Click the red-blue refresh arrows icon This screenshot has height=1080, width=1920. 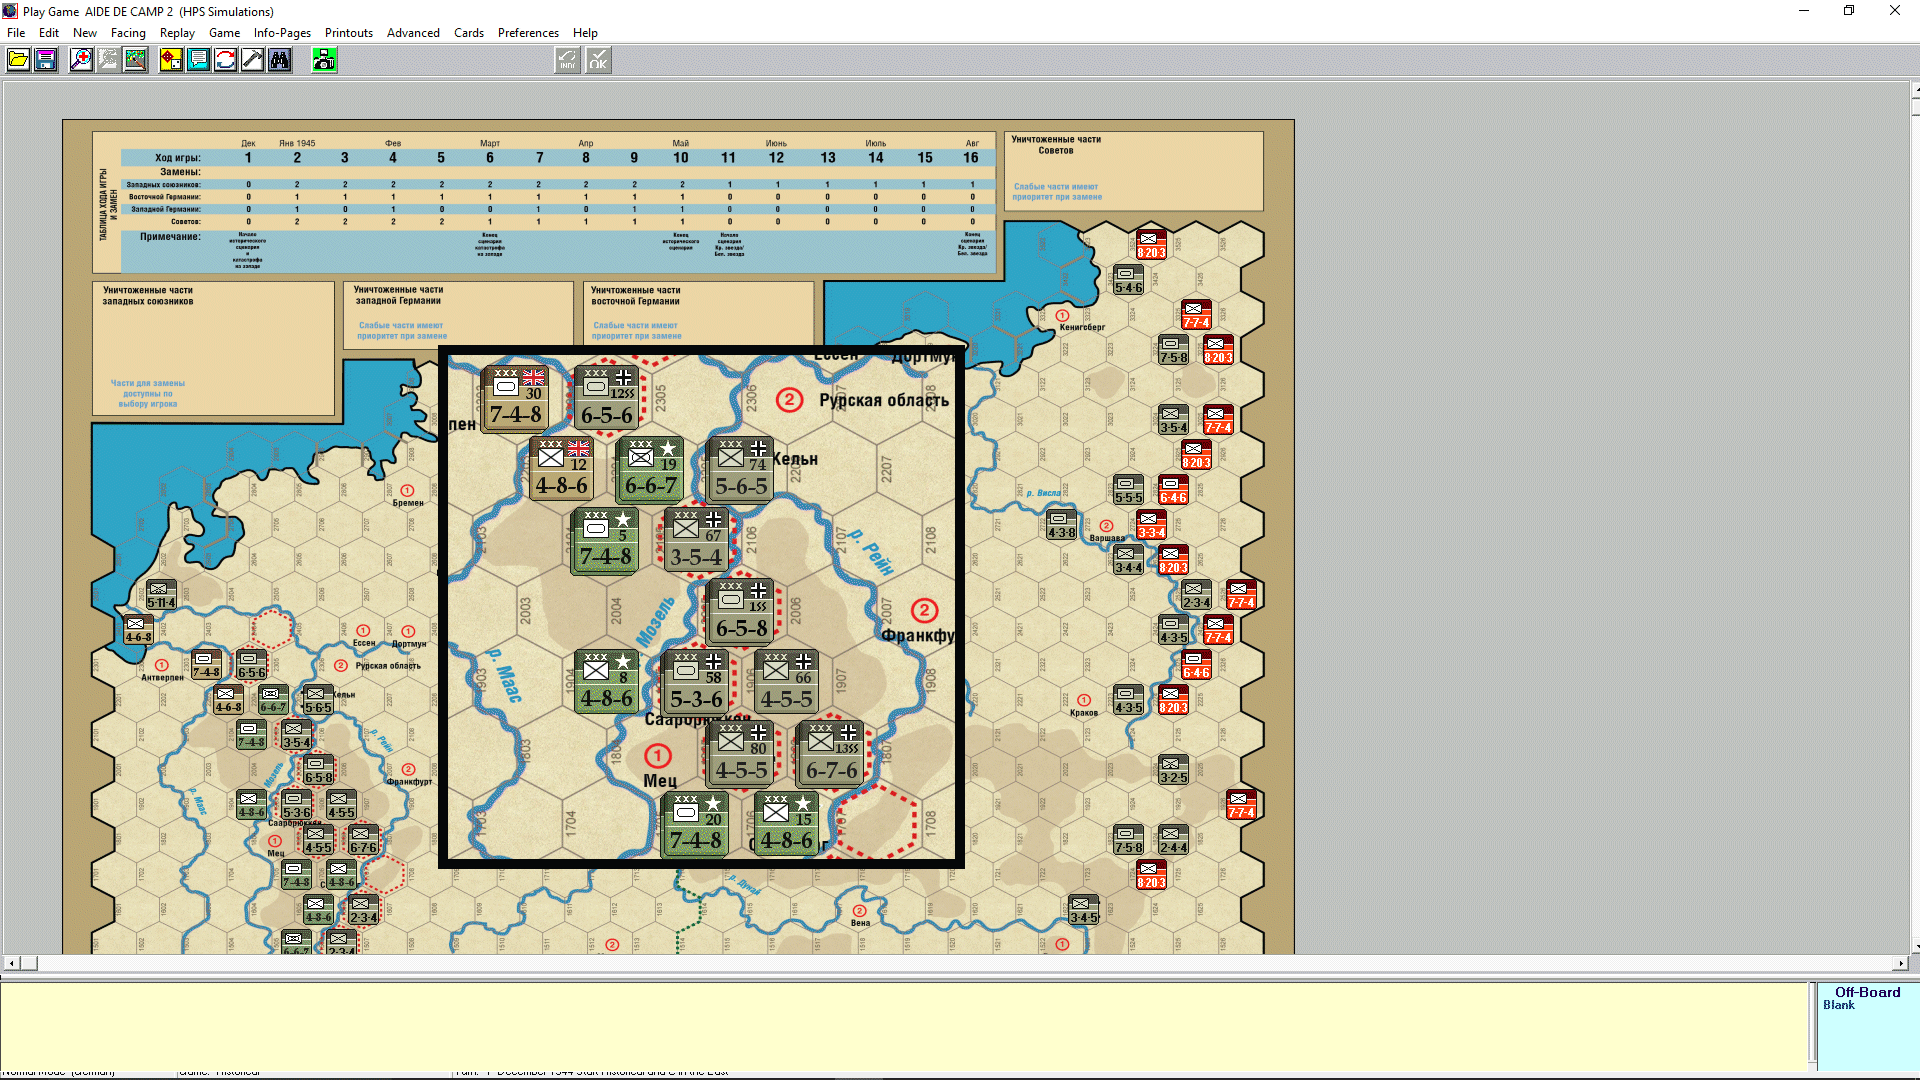click(x=225, y=60)
